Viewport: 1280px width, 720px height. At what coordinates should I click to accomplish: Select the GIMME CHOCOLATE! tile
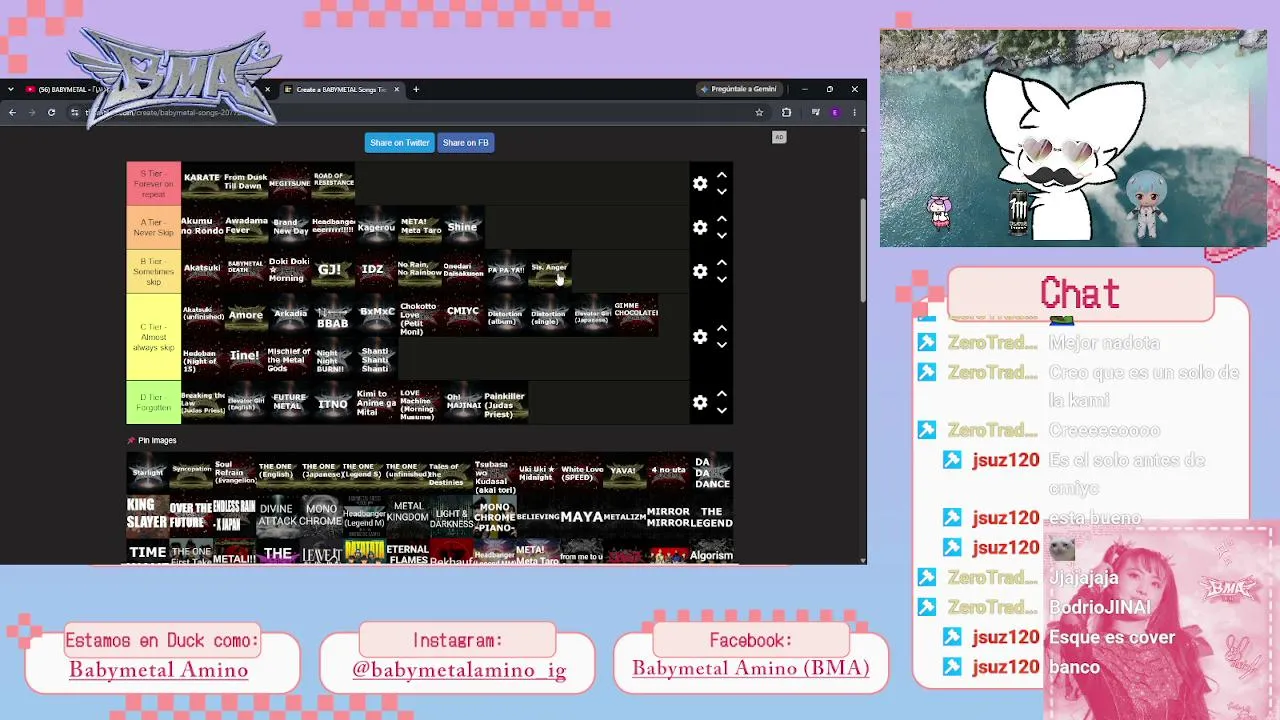point(636,315)
